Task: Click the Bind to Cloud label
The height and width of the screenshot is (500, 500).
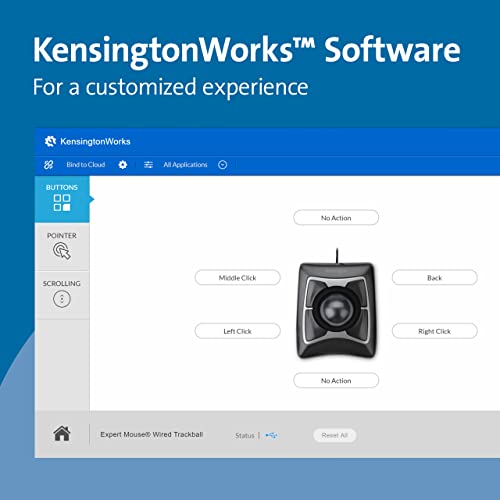Action: tap(86, 165)
